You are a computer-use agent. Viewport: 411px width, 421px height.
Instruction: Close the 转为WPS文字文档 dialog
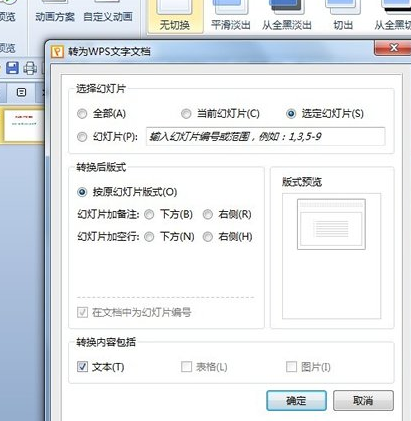[x=393, y=48]
